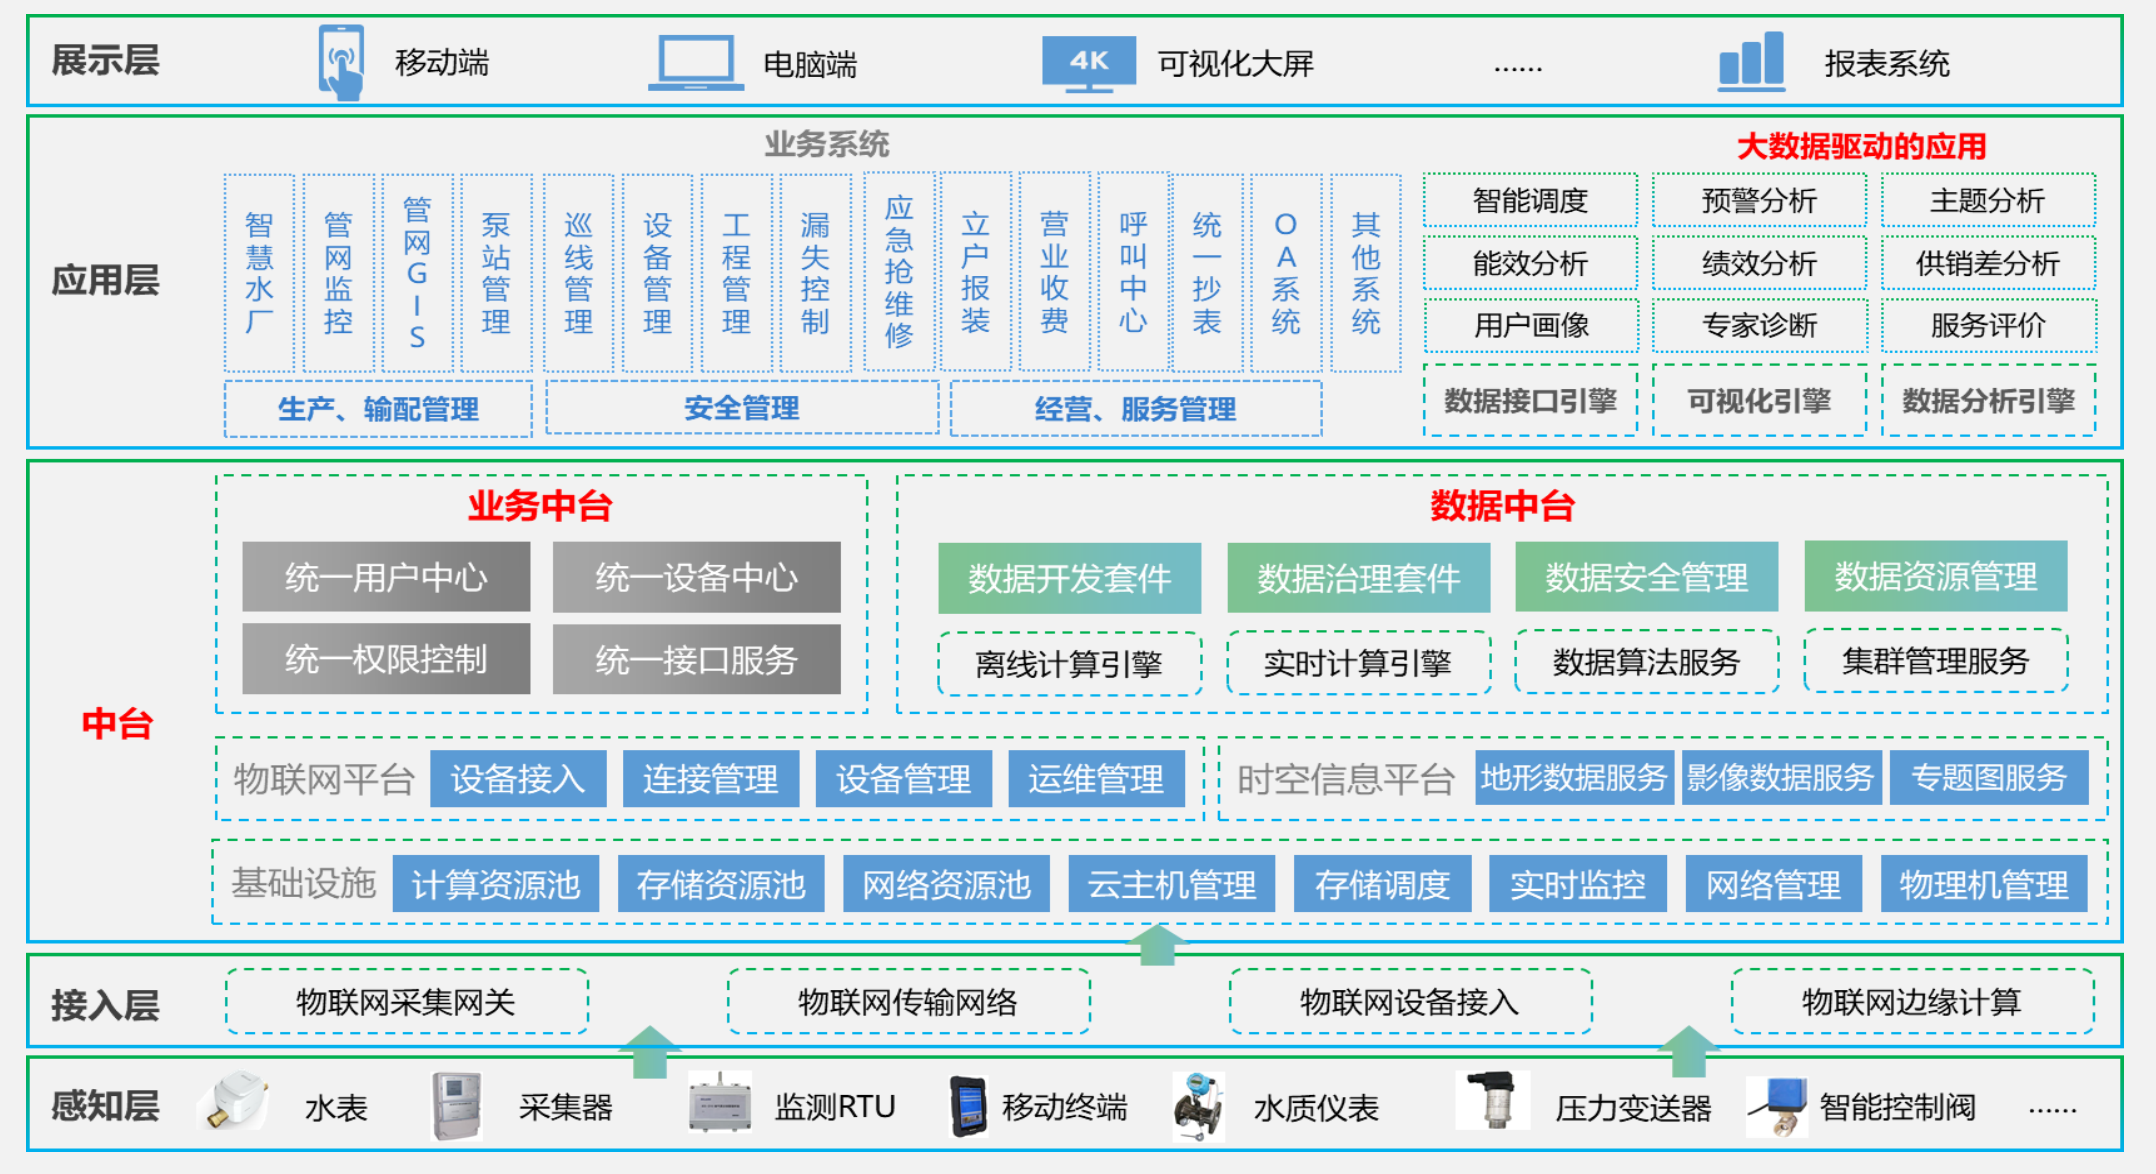Click the smart control valve image

coord(1777,1106)
